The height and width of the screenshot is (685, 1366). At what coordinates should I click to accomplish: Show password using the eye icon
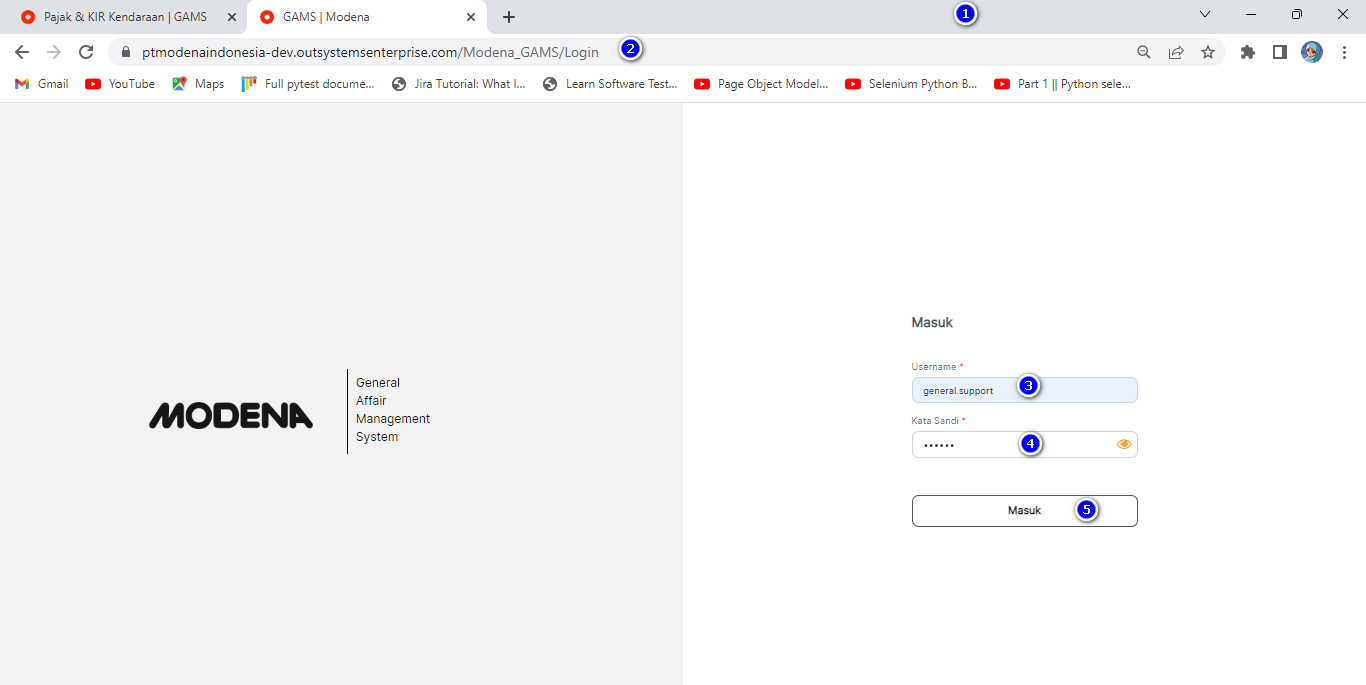click(1124, 444)
